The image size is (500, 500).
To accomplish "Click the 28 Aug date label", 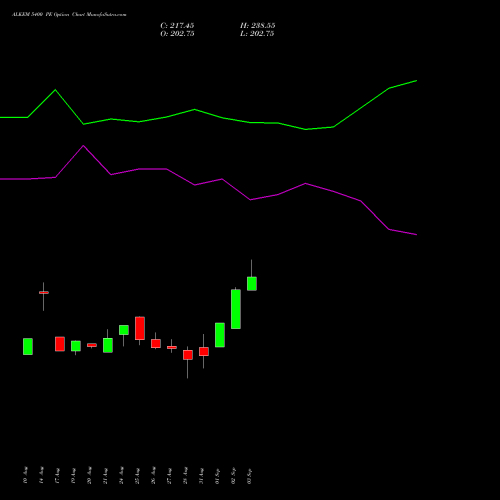I will 185,475.
